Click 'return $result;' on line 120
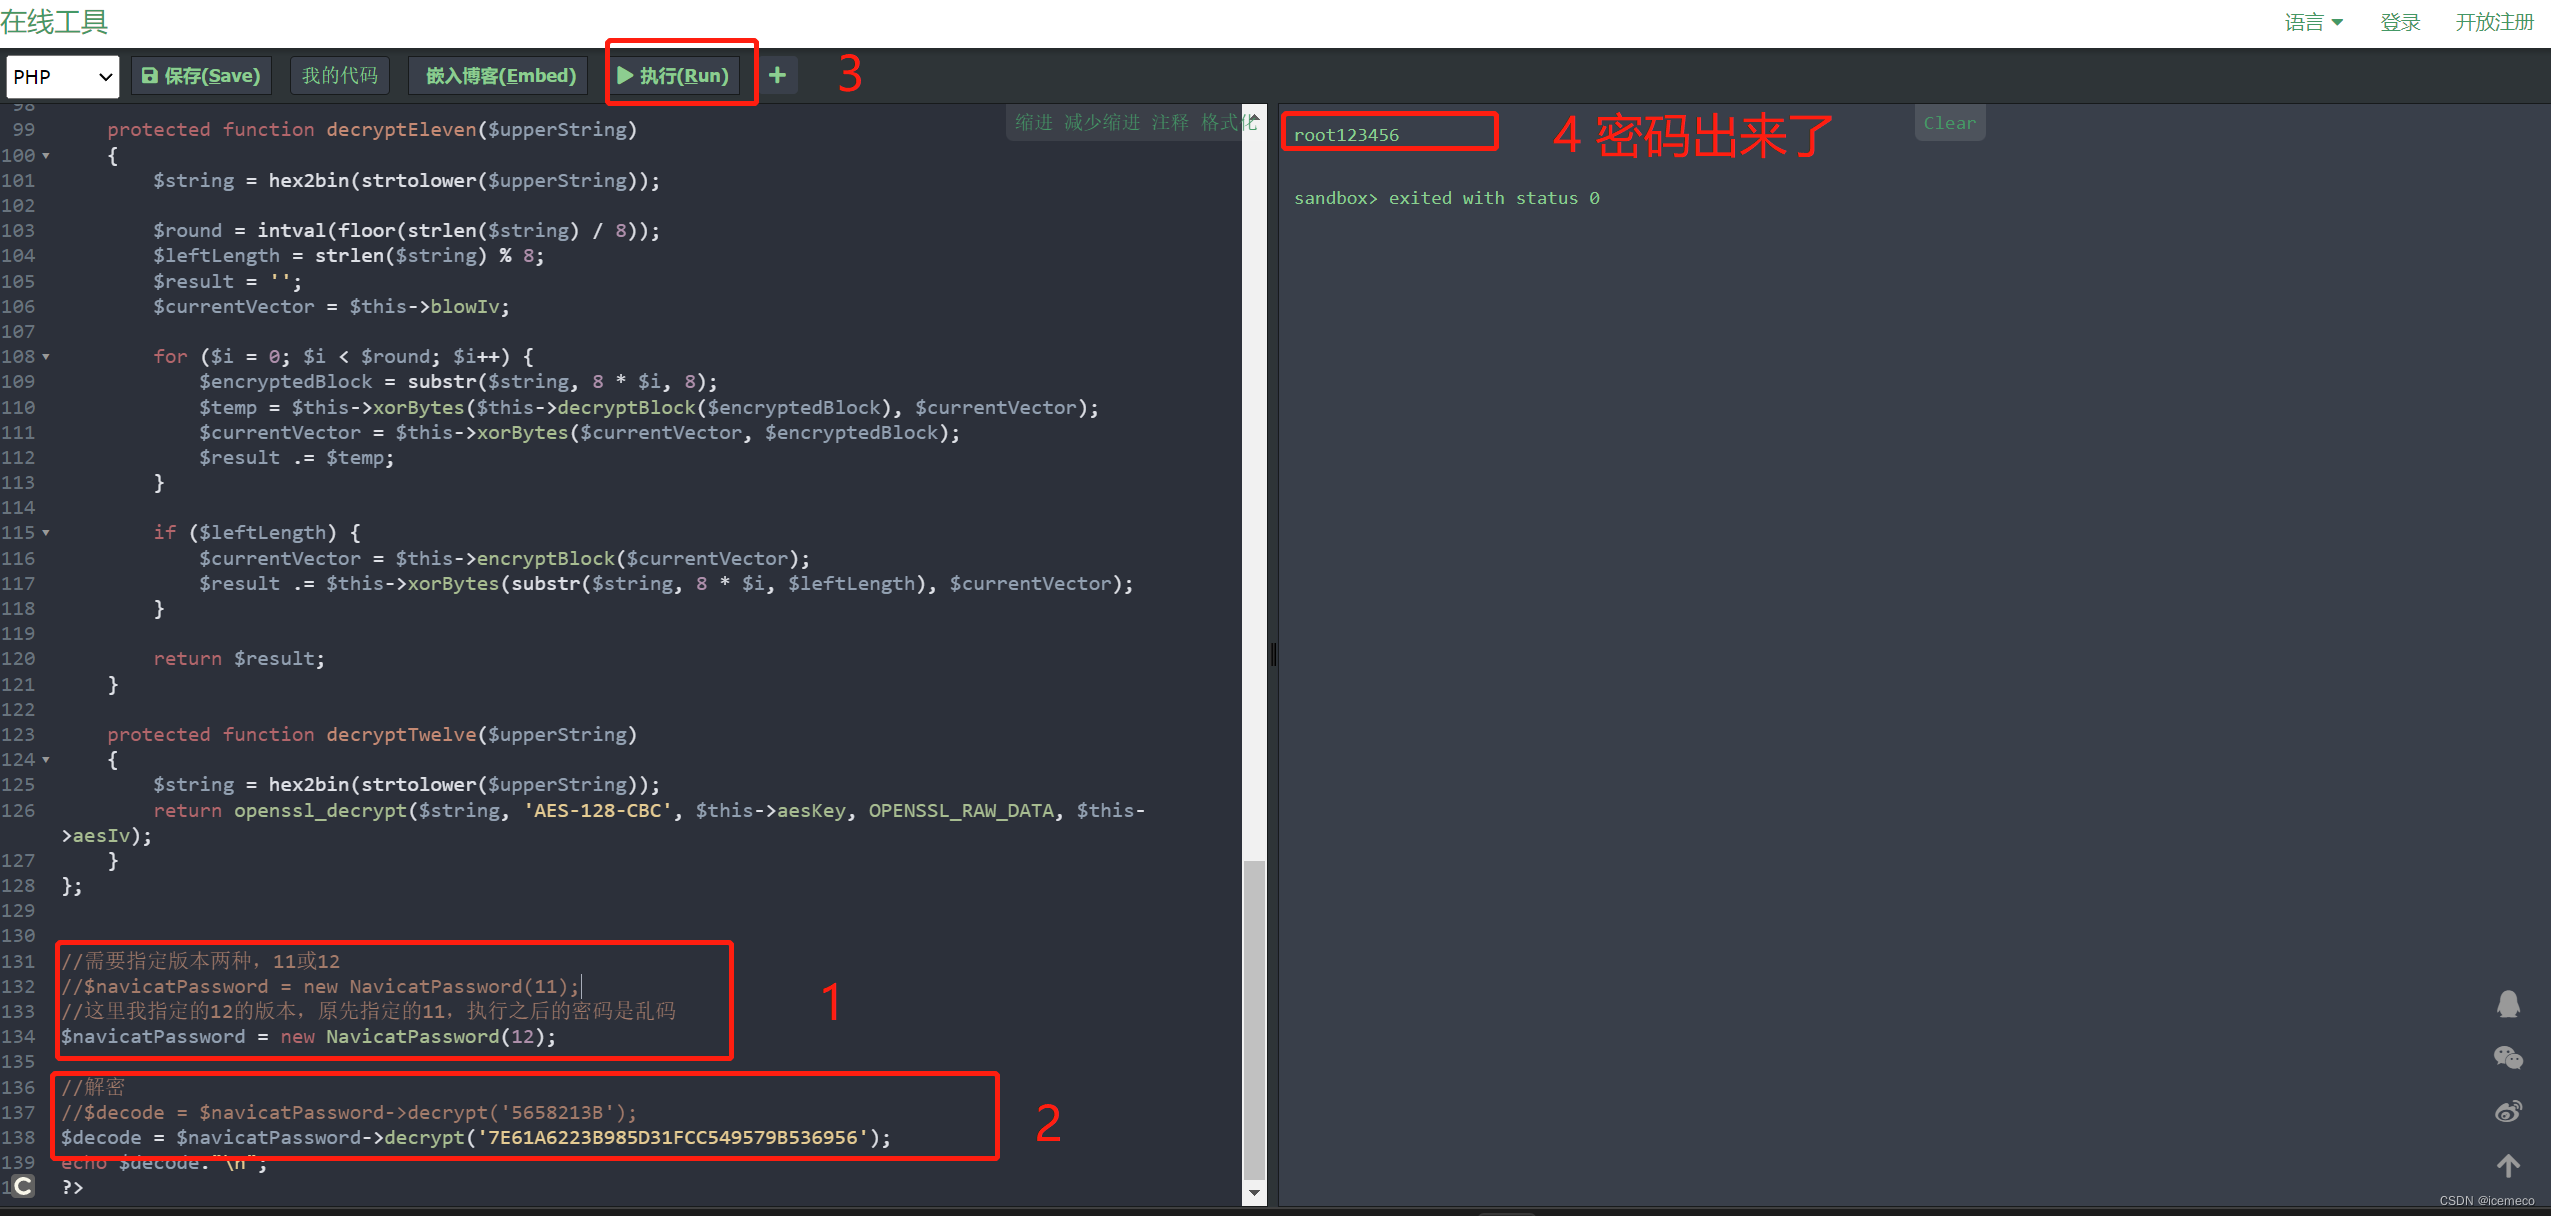2551x1216 pixels. (x=239, y=659)
